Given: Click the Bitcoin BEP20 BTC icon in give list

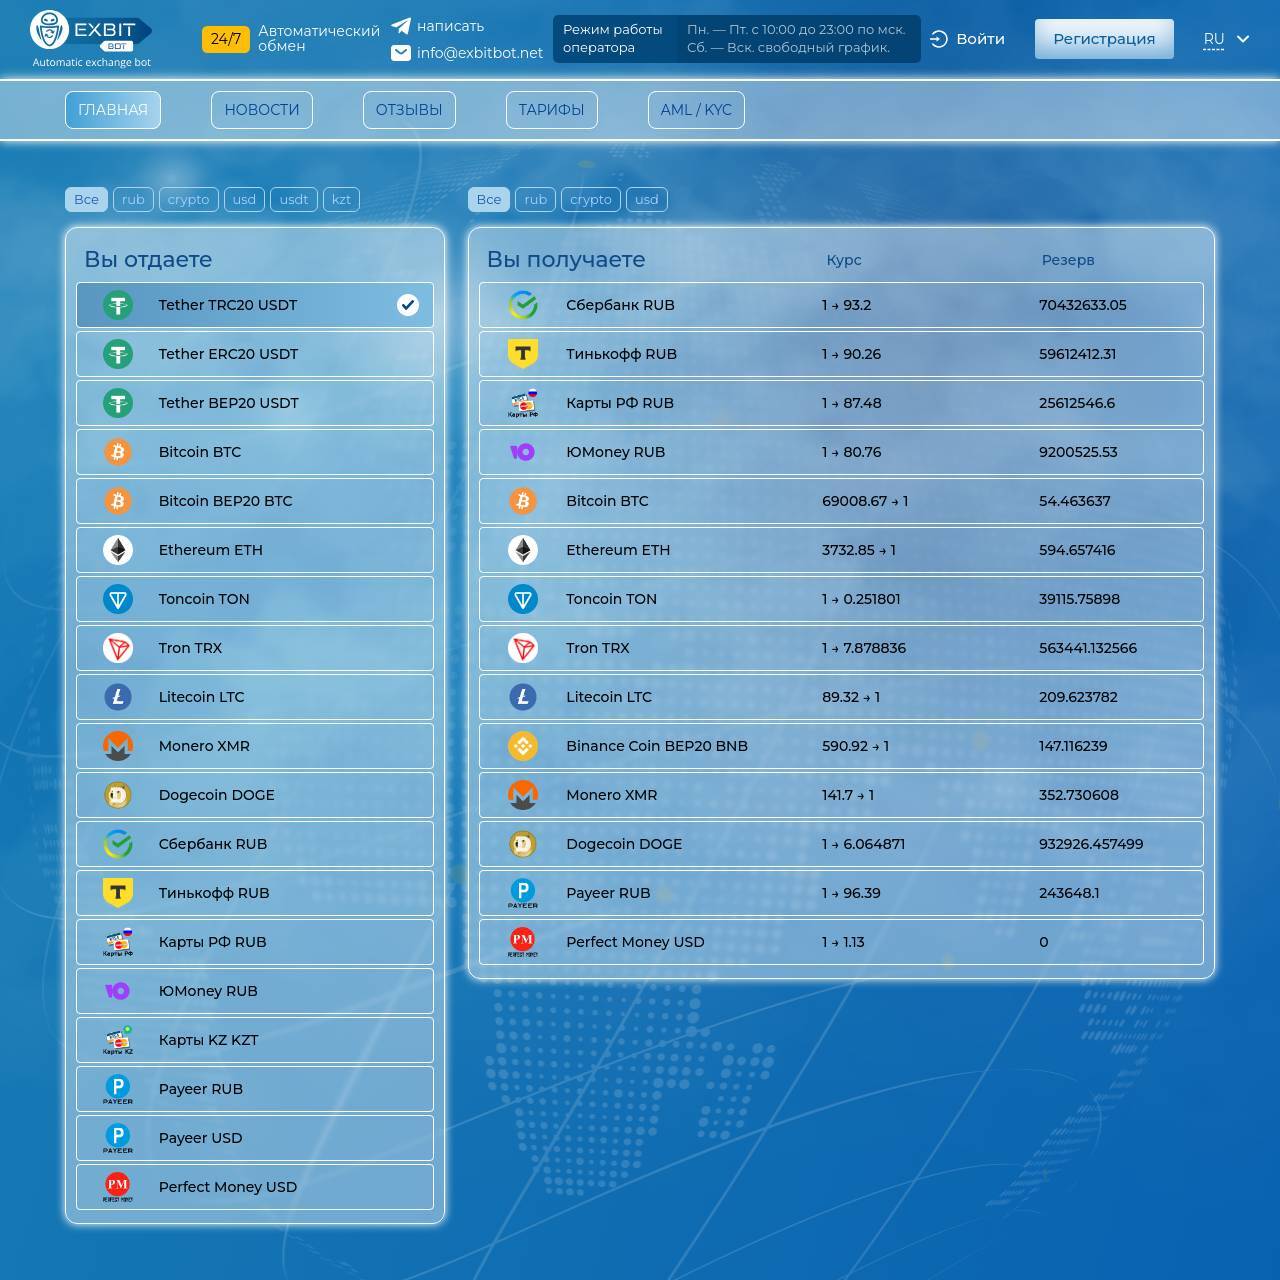Looking at the screenshot, I should (x=118, y=501).
